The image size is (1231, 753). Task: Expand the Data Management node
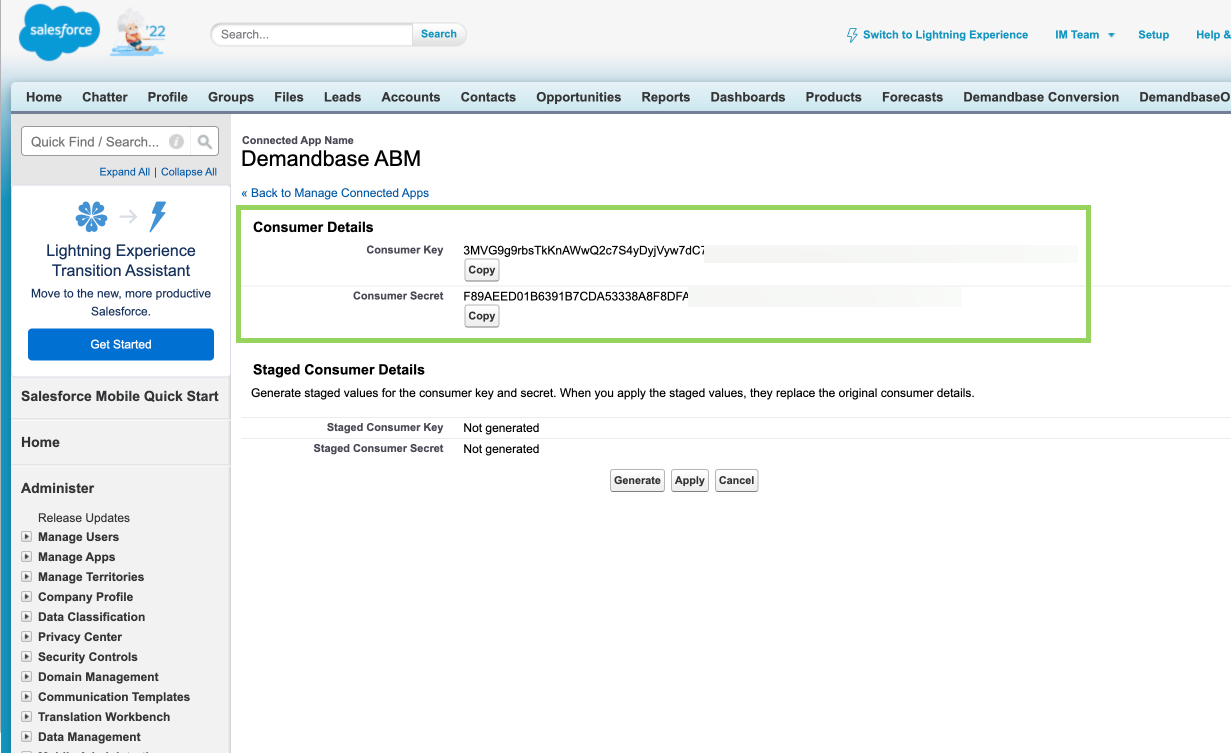click(27, 737)
